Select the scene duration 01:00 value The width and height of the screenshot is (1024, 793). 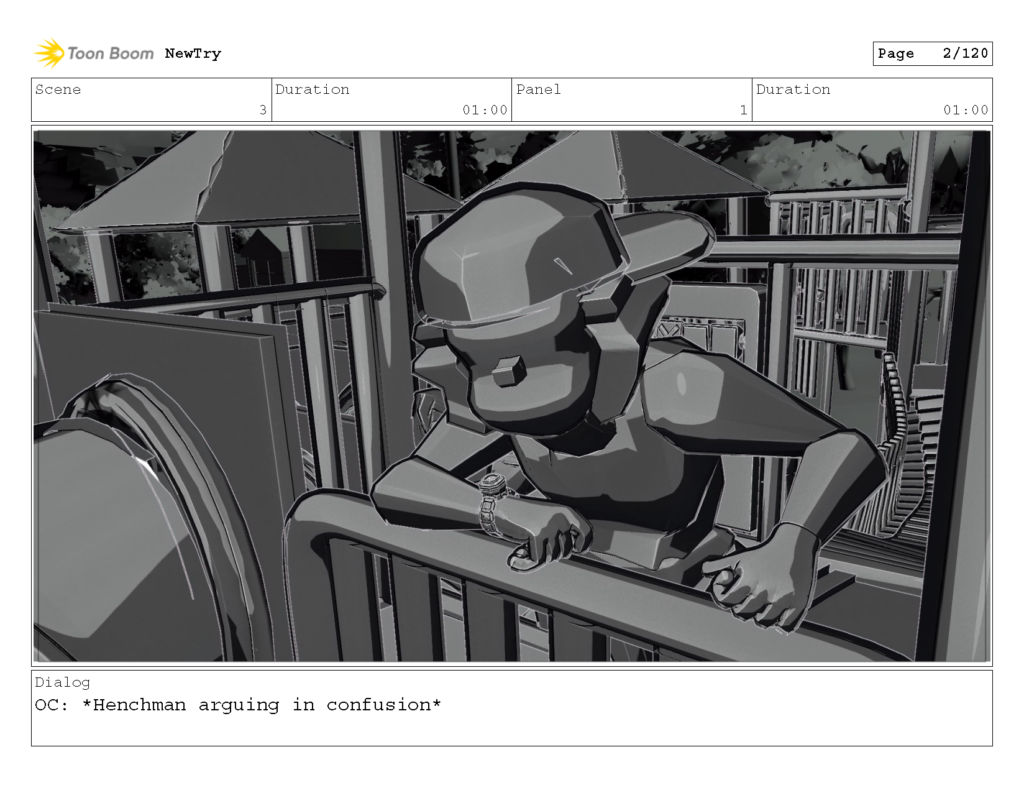483,110
